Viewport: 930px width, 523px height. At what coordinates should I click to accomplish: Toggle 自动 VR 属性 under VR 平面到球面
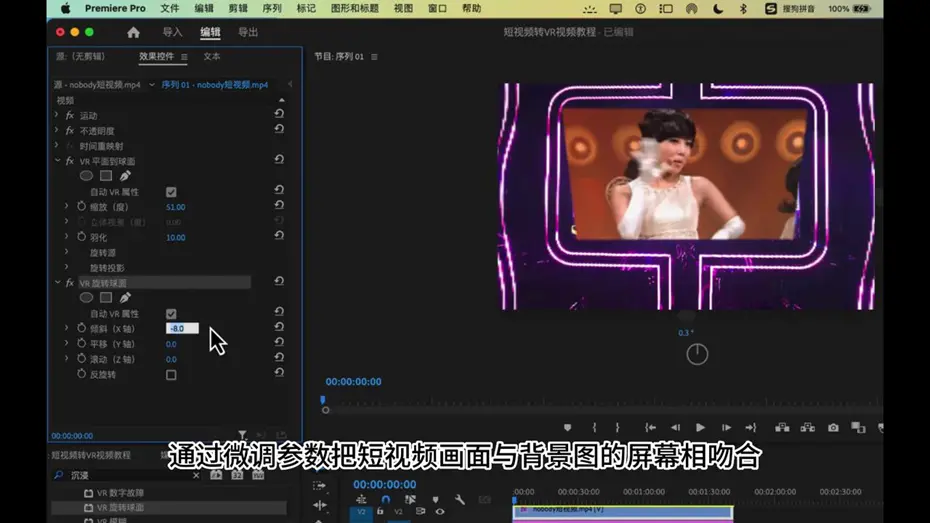[171, 192]
